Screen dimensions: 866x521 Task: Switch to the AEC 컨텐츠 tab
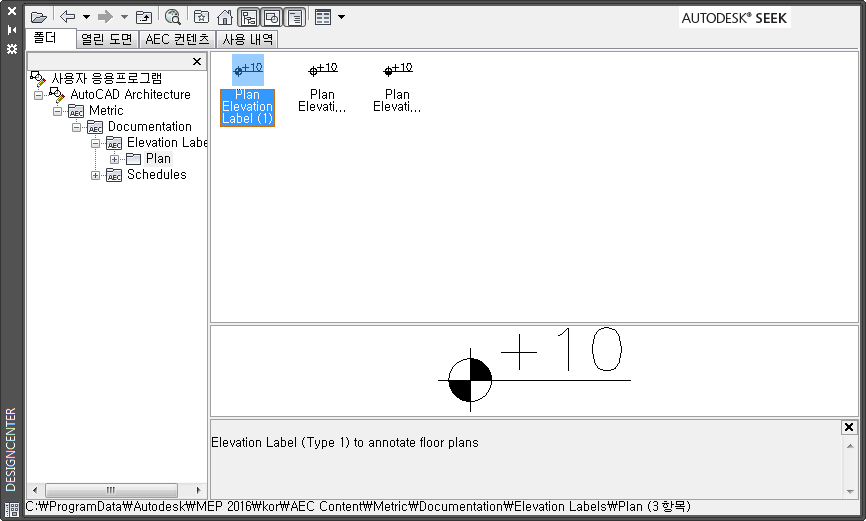[x=177, y=39]
